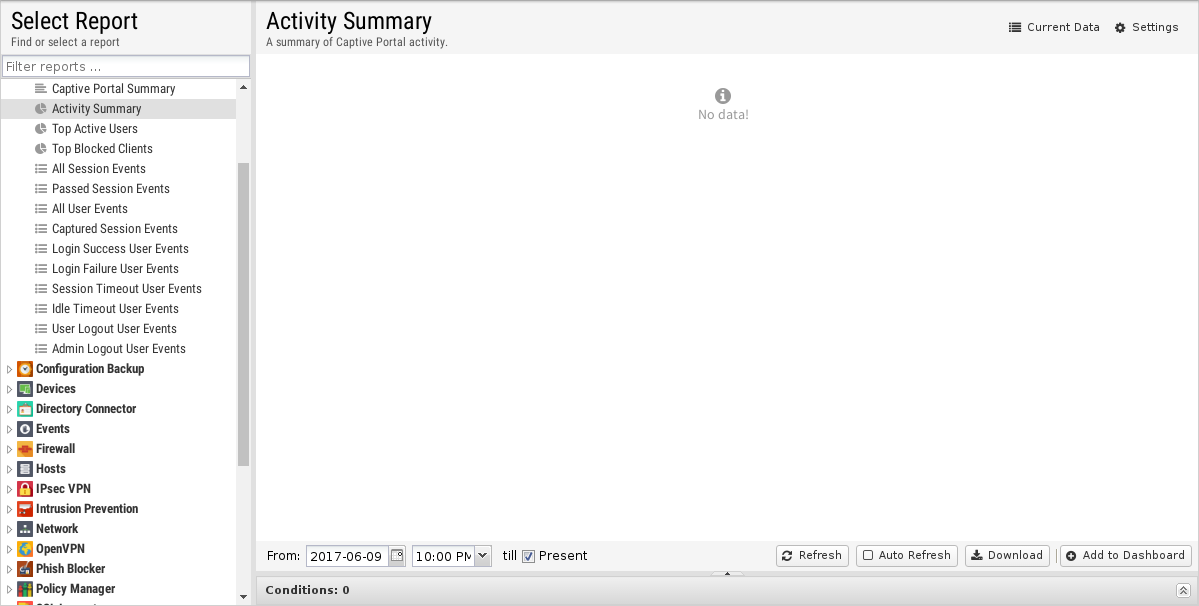The width and height of the screenshot is (1199, 606).
Task: Click the report list scrollbar thumb
Action: [x=243, y=314]
